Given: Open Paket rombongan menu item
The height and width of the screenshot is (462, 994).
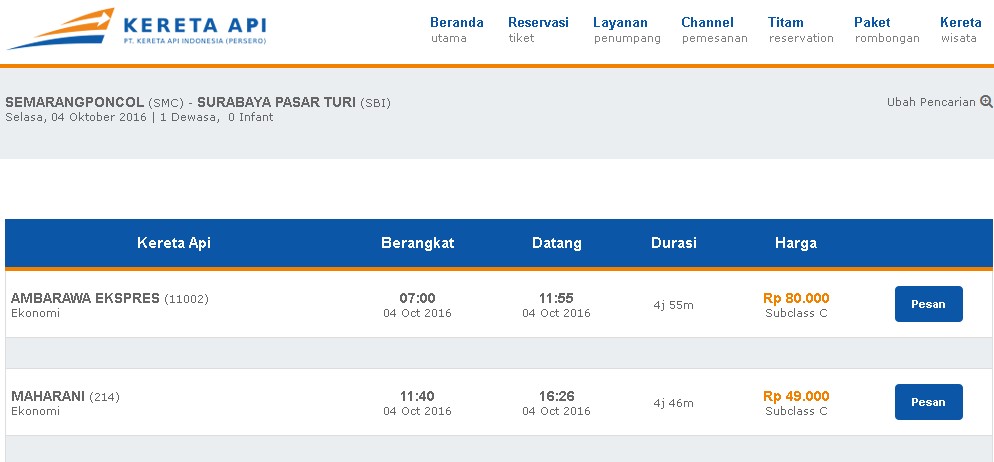Looking at the screenshot, I should click(x=887, y=30).
